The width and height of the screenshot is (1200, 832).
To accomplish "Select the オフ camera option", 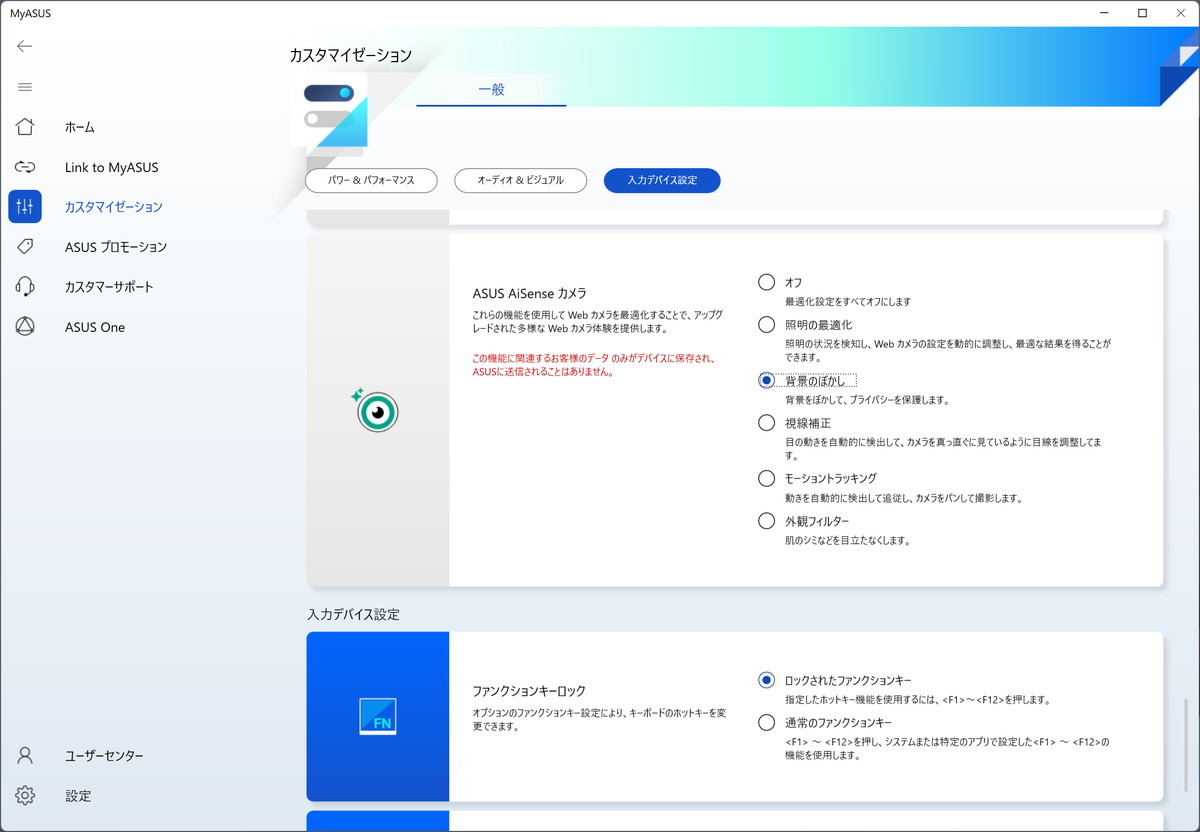I will (x=766, y=282).
